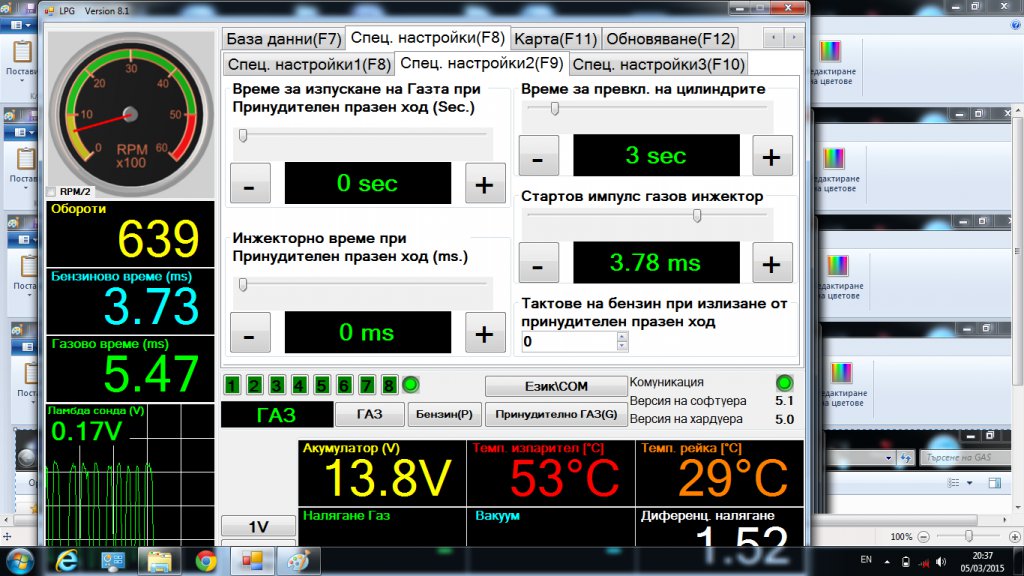Toggle the RPM/2 checkbox
Image resolution: width=1024 pixels, height=576 pixels.
[x=52, y=191]
